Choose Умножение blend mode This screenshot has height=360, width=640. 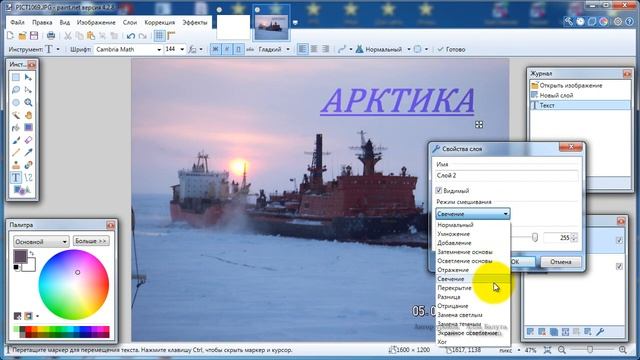(x=473, y=234)
